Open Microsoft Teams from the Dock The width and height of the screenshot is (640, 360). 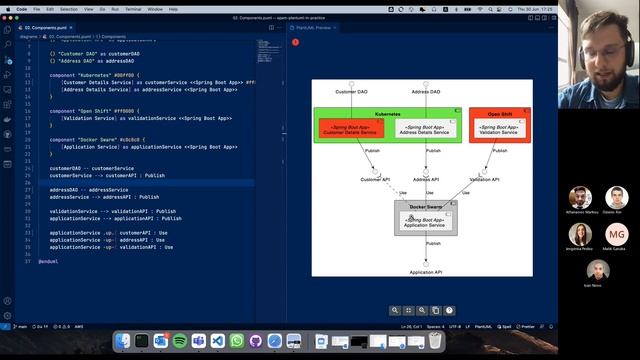(199, 341)
